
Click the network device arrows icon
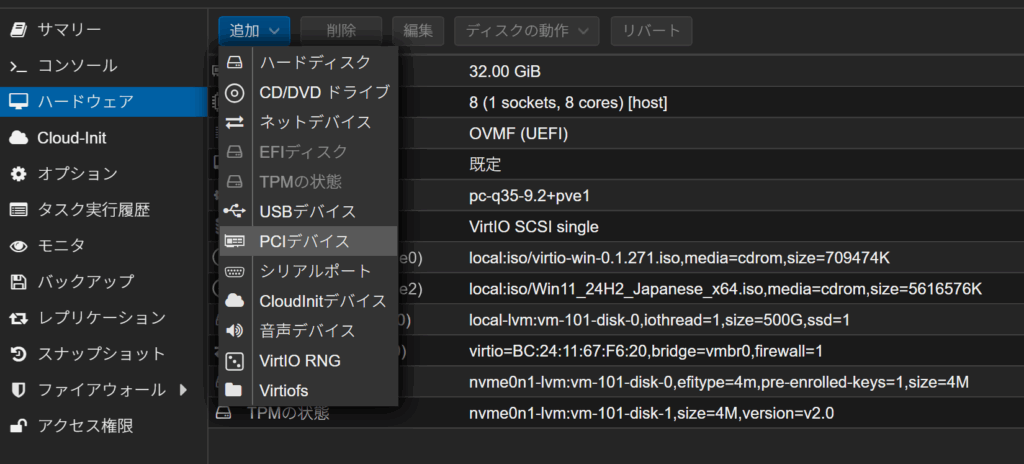[235, 122]
